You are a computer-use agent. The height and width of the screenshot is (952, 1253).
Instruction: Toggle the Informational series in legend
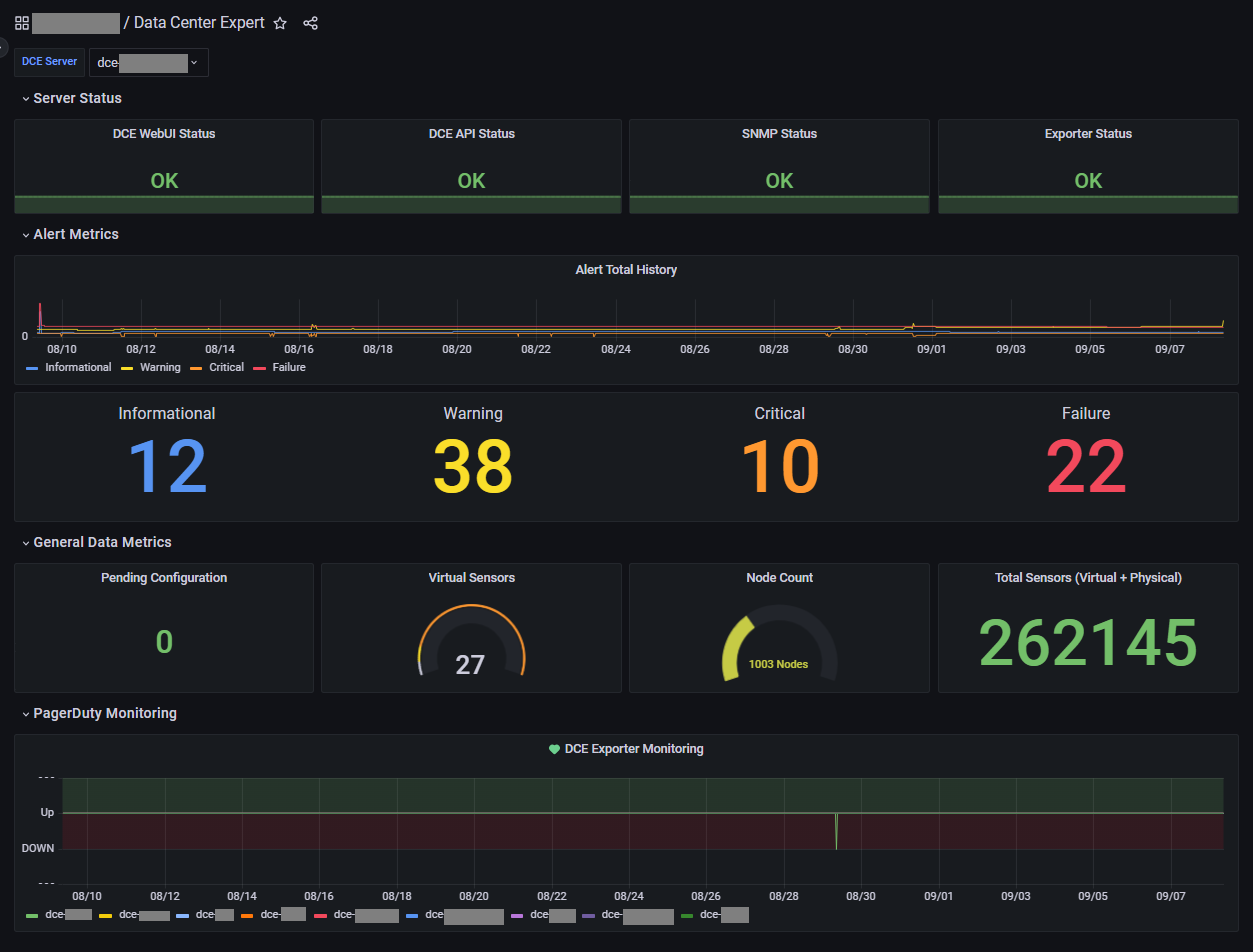pos(77,368)
